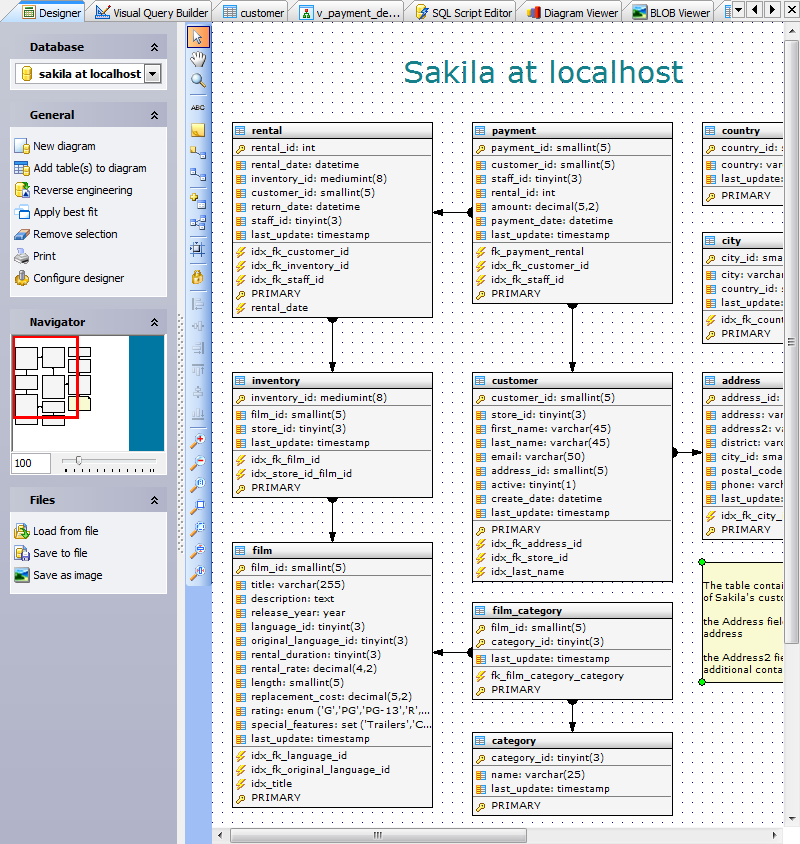Select the pointer selection tool
The height and width of the screenshot is (844, 800).
[198, 36]
